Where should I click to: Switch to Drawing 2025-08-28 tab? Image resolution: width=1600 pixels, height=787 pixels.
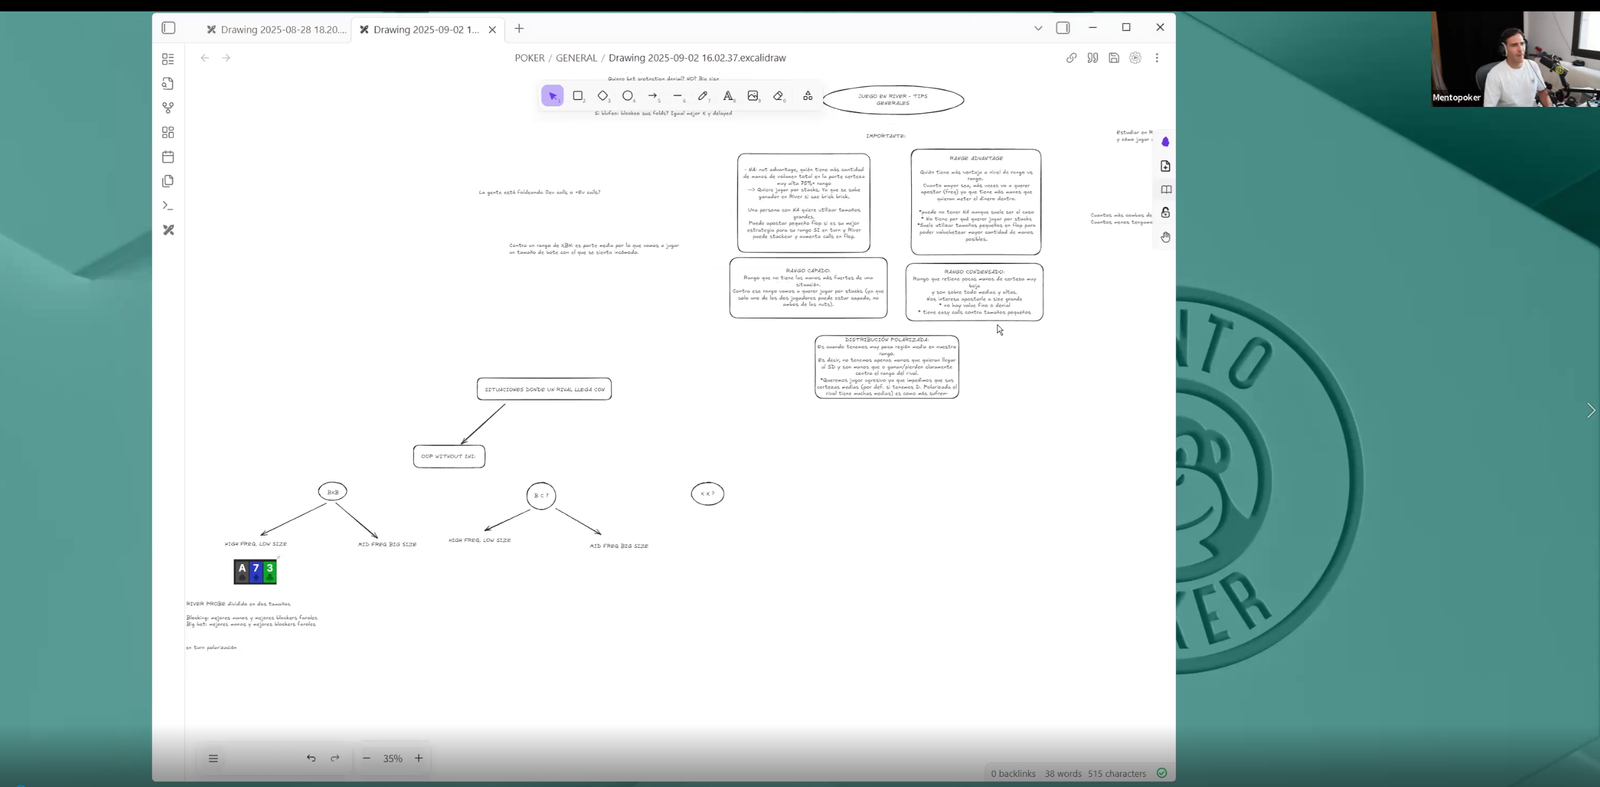click(x=276, y=29)
